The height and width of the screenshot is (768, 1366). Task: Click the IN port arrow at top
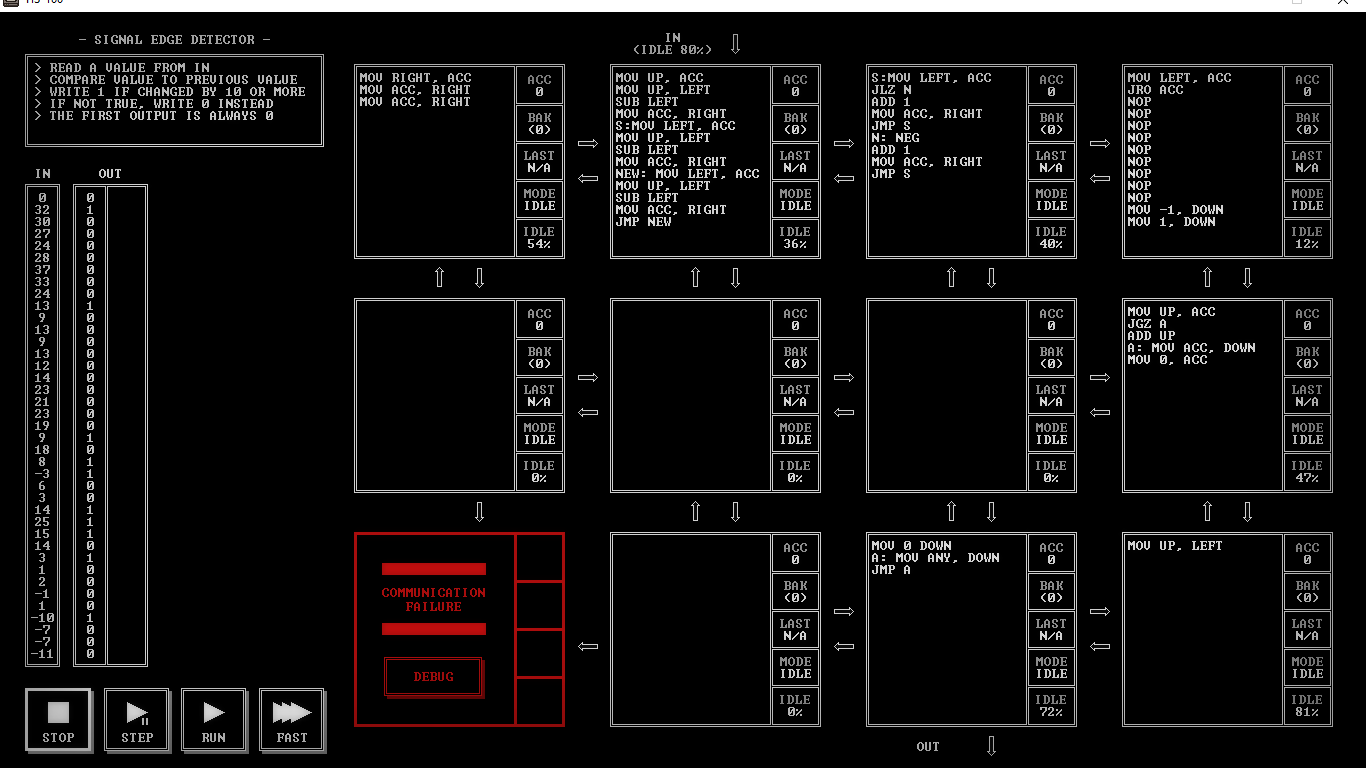click(x=735, y=44)
